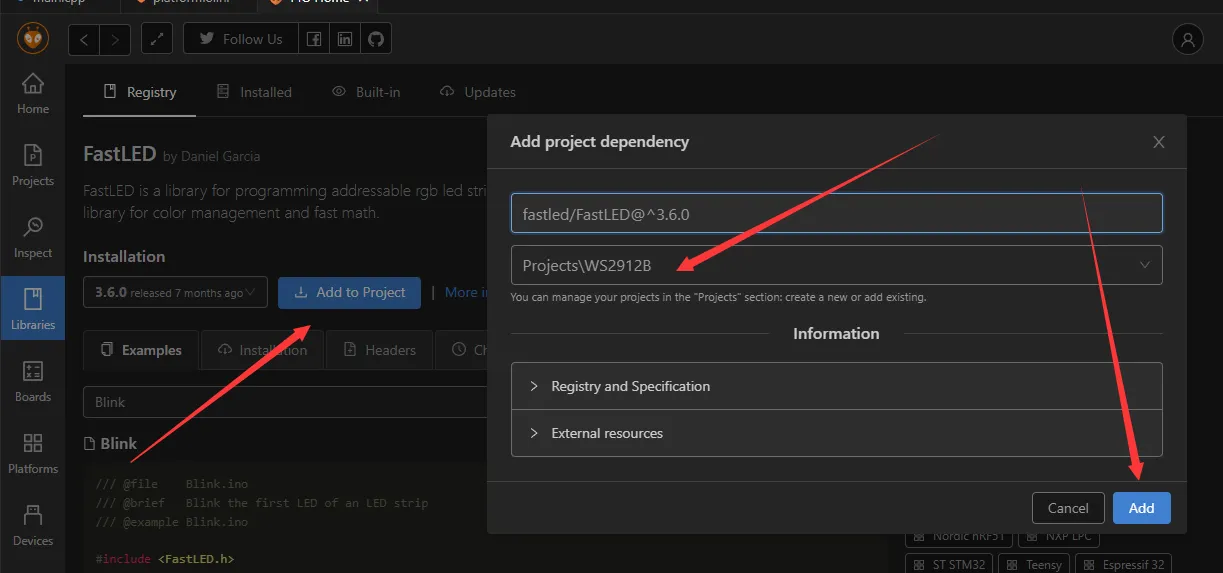
Task: Click the Add to Project button
Action: (349, 293)
